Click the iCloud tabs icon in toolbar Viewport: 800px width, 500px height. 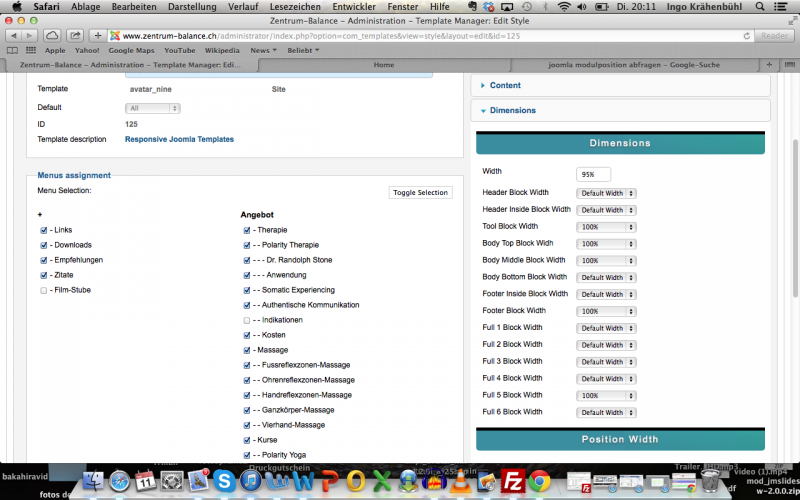pos(51,35)
